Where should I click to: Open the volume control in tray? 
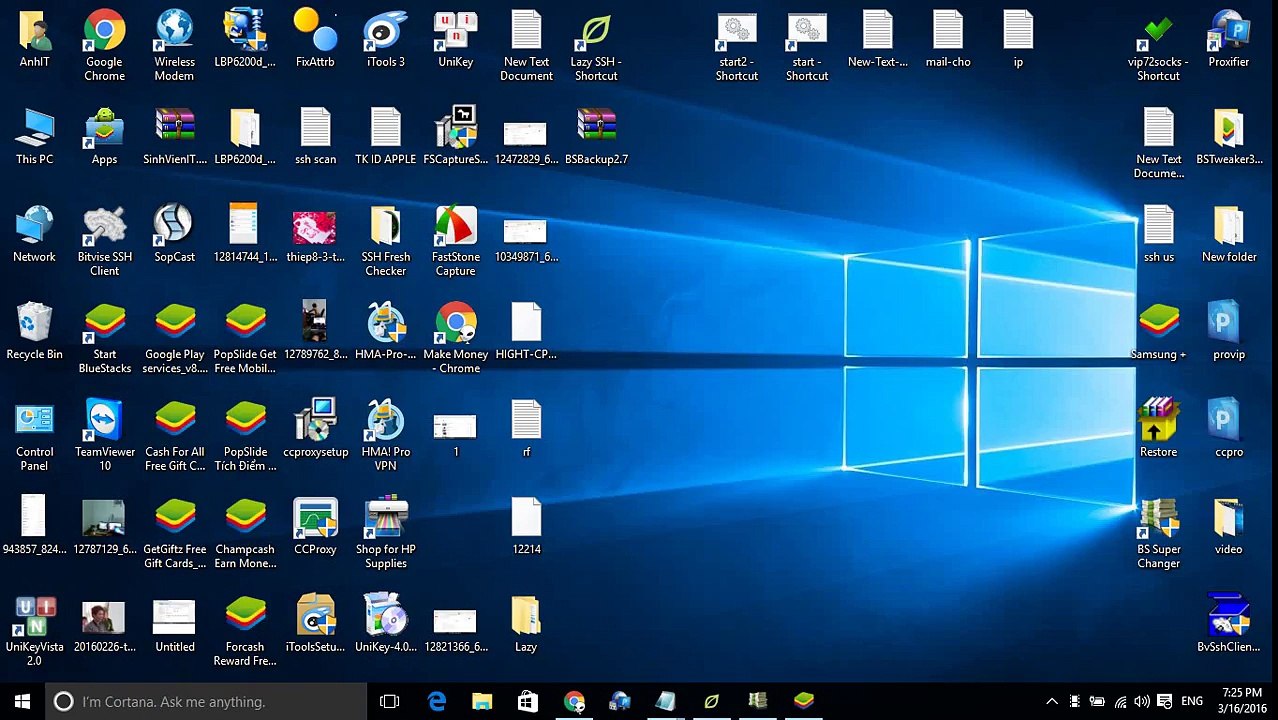(x=1141, y=701)
